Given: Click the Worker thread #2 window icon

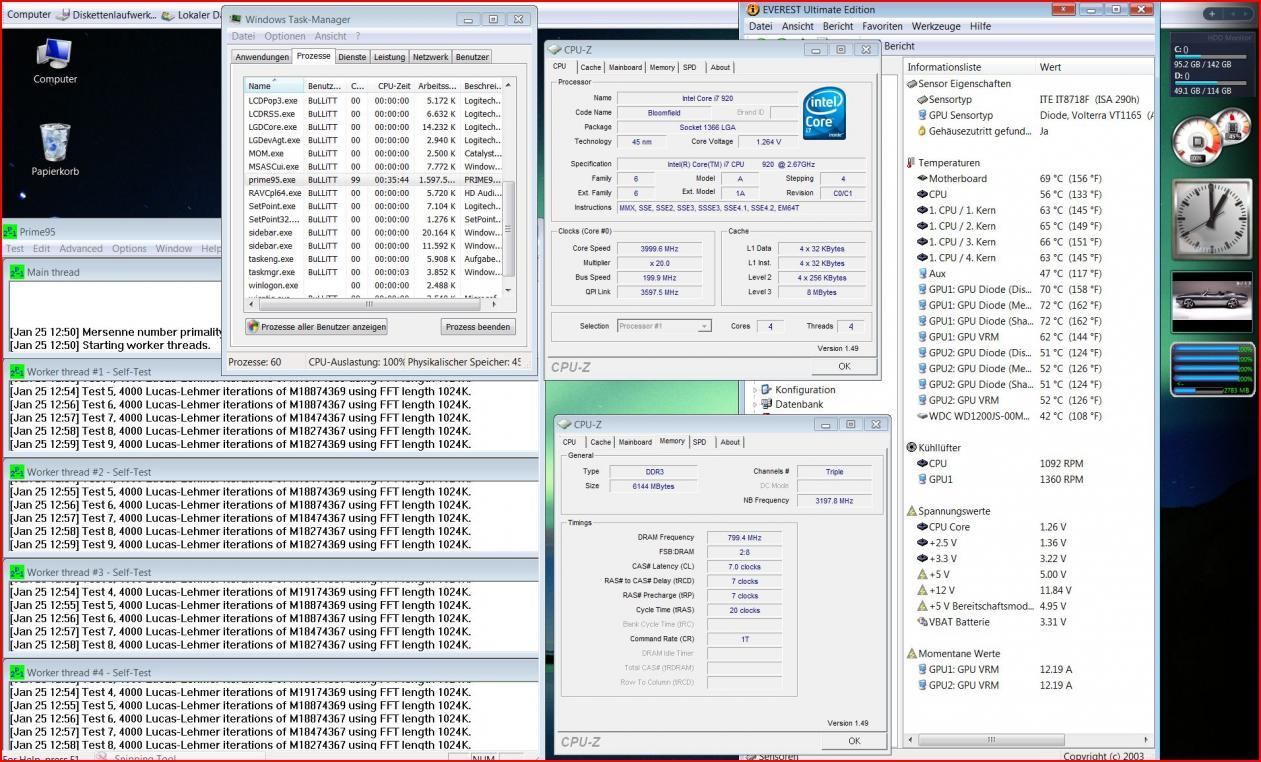Looking at the screenshot, I should coord(17,471).
